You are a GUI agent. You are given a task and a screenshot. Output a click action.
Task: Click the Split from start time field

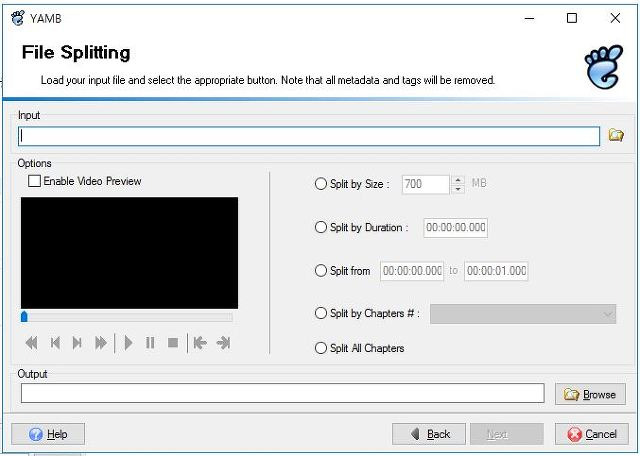[412, 271]
